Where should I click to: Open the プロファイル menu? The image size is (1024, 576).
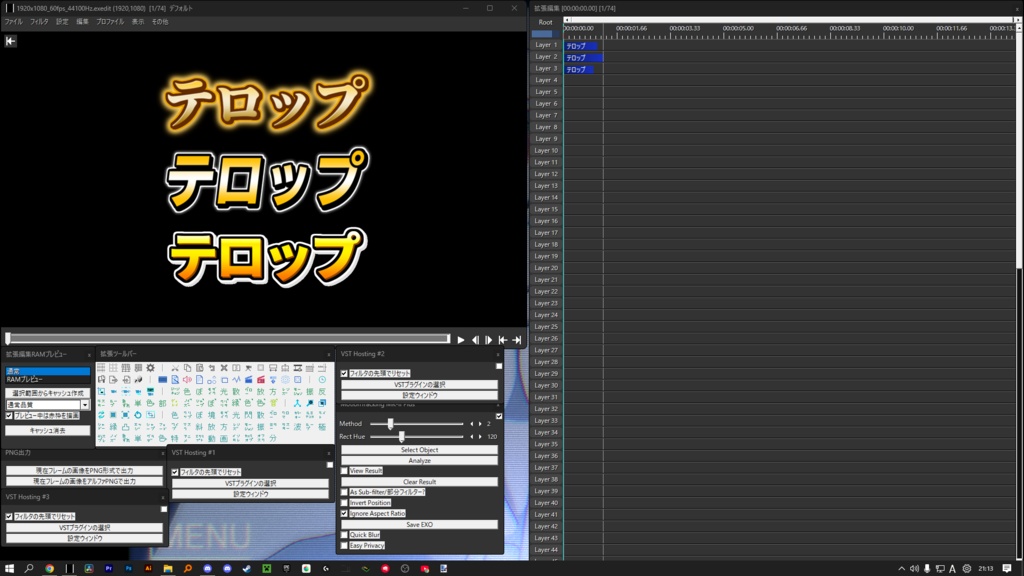point(110,22)
